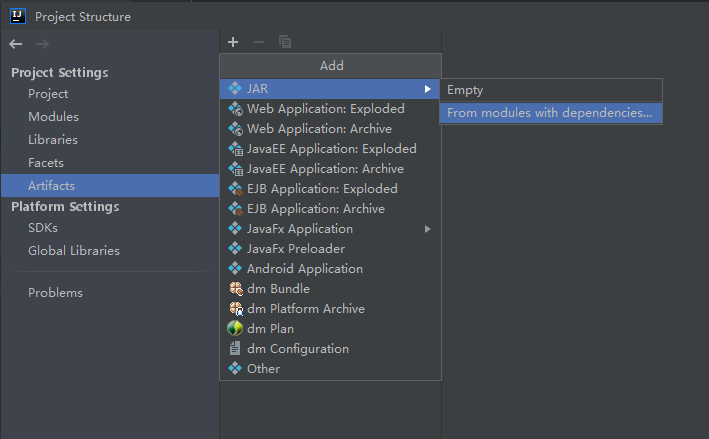Viewport: 709px width, 439px height.
Task: Click the dm Configuration document icon
Action: click(235, 348)
